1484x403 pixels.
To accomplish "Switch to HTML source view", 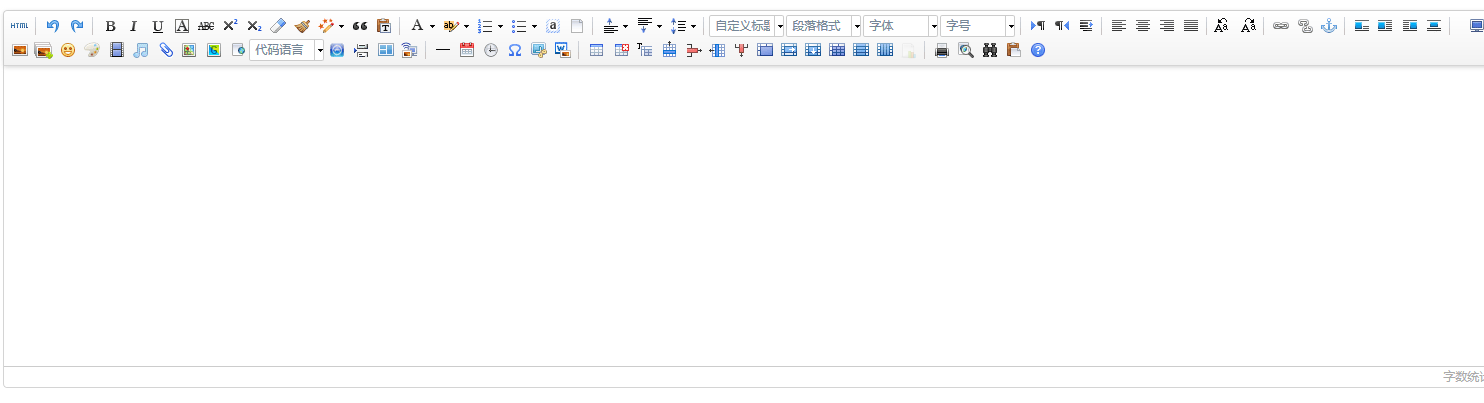I will click(20, 26).
